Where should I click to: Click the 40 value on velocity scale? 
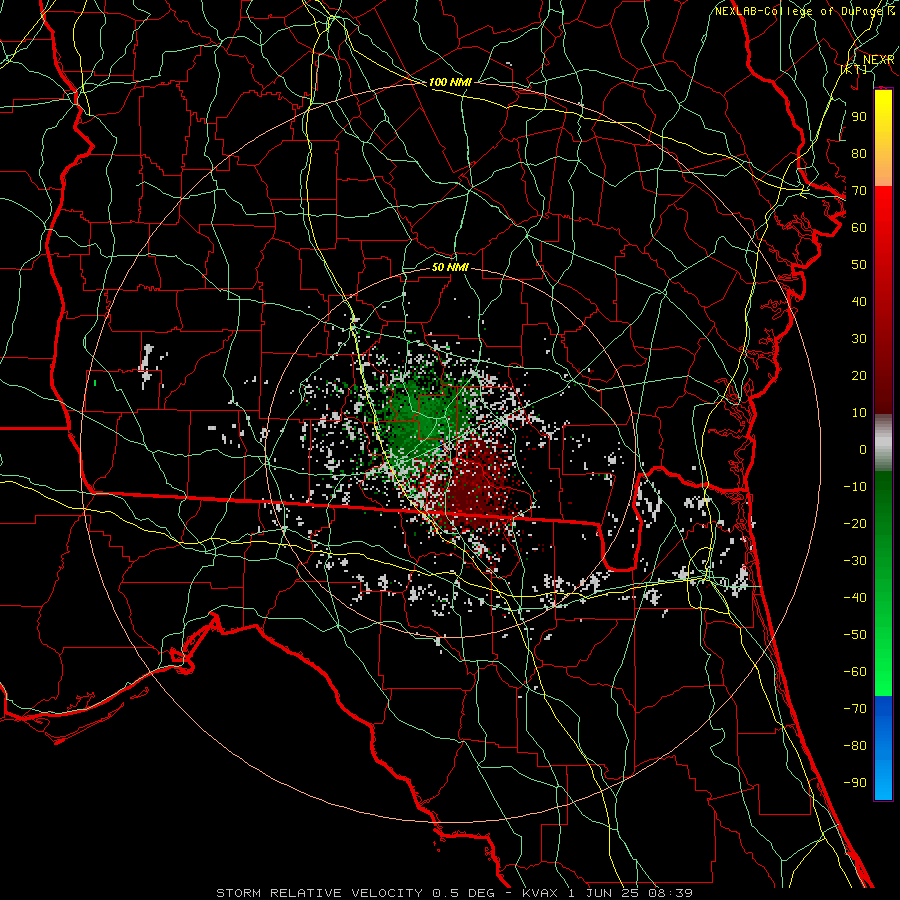[859, 301]
